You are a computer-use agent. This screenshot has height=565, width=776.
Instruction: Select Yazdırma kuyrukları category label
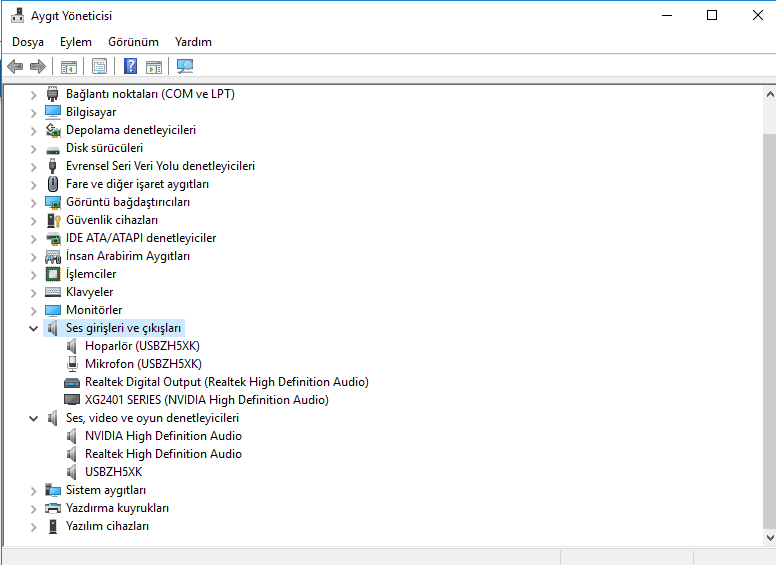117,508
